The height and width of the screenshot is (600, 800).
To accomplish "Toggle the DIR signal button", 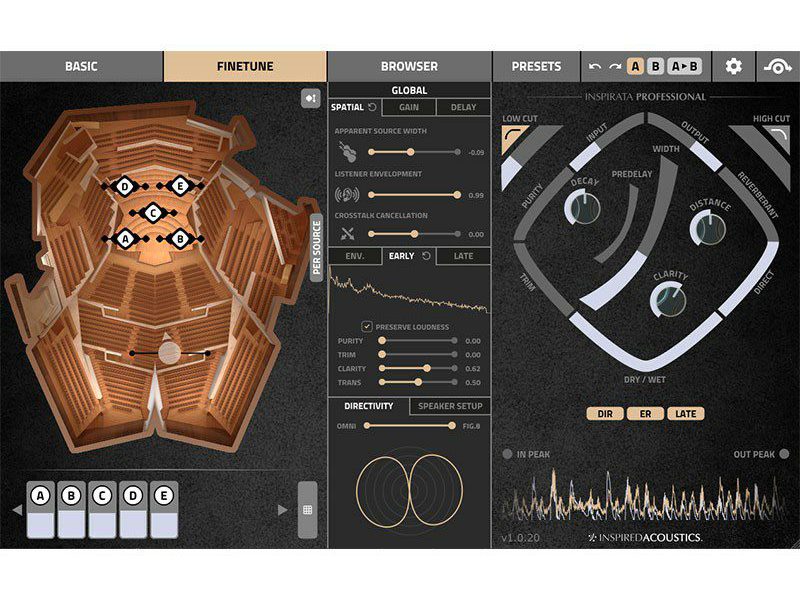I will coord(605,414).
